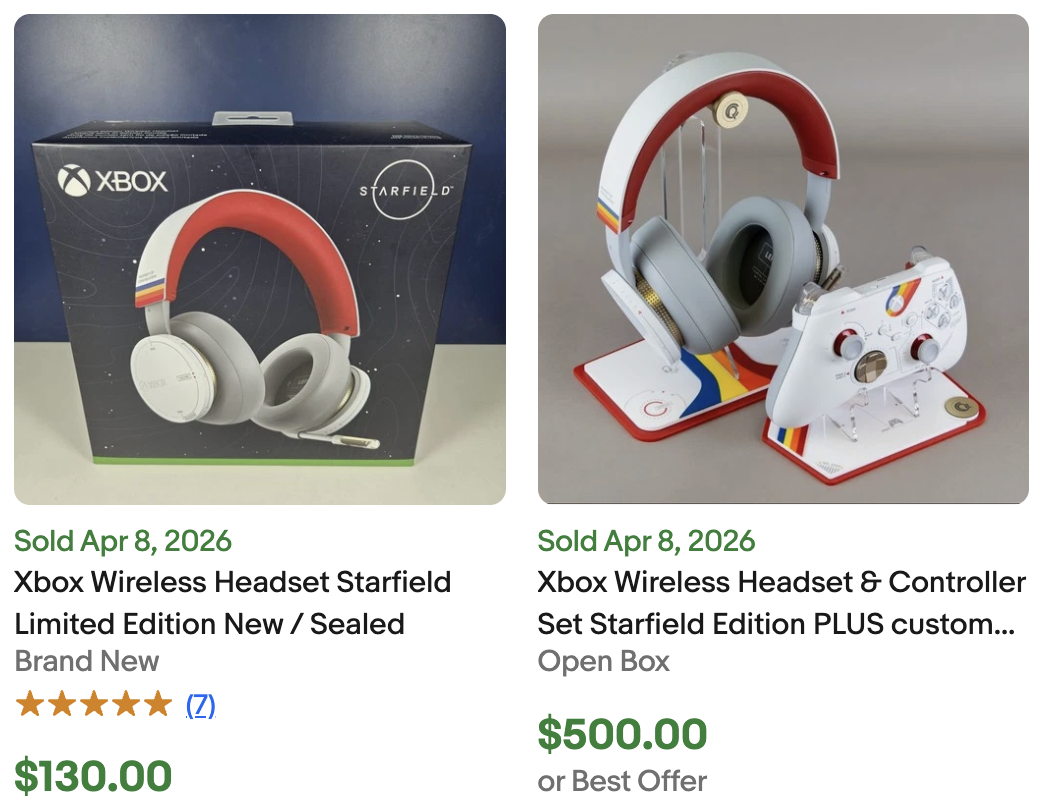This screenshot has height=806, width=1048.
Task: View the headset and controller stand thumbnail
Action: [x=783, y=257]
